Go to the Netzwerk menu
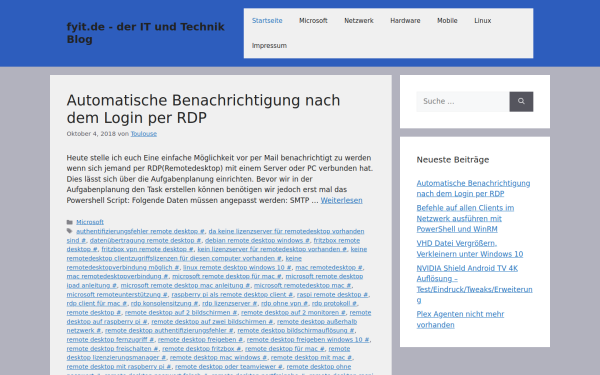 coord(359,21)
